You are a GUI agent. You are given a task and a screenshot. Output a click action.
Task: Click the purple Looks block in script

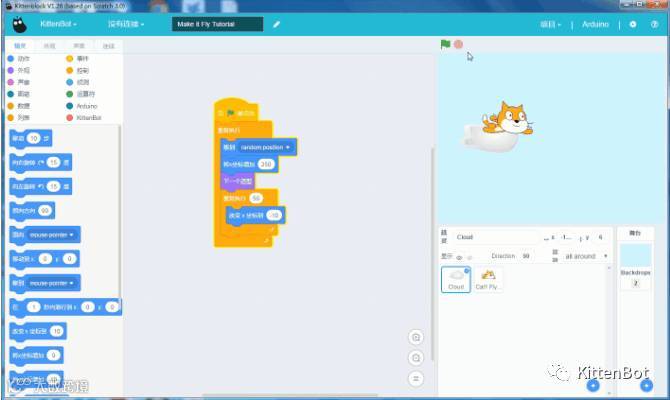(x=238, y=181)
